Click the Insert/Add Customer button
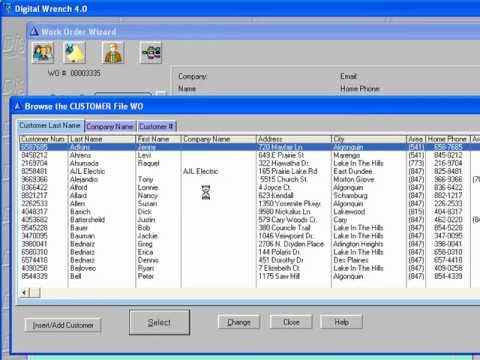The image size is (480, 360). (x=63, y=325)
